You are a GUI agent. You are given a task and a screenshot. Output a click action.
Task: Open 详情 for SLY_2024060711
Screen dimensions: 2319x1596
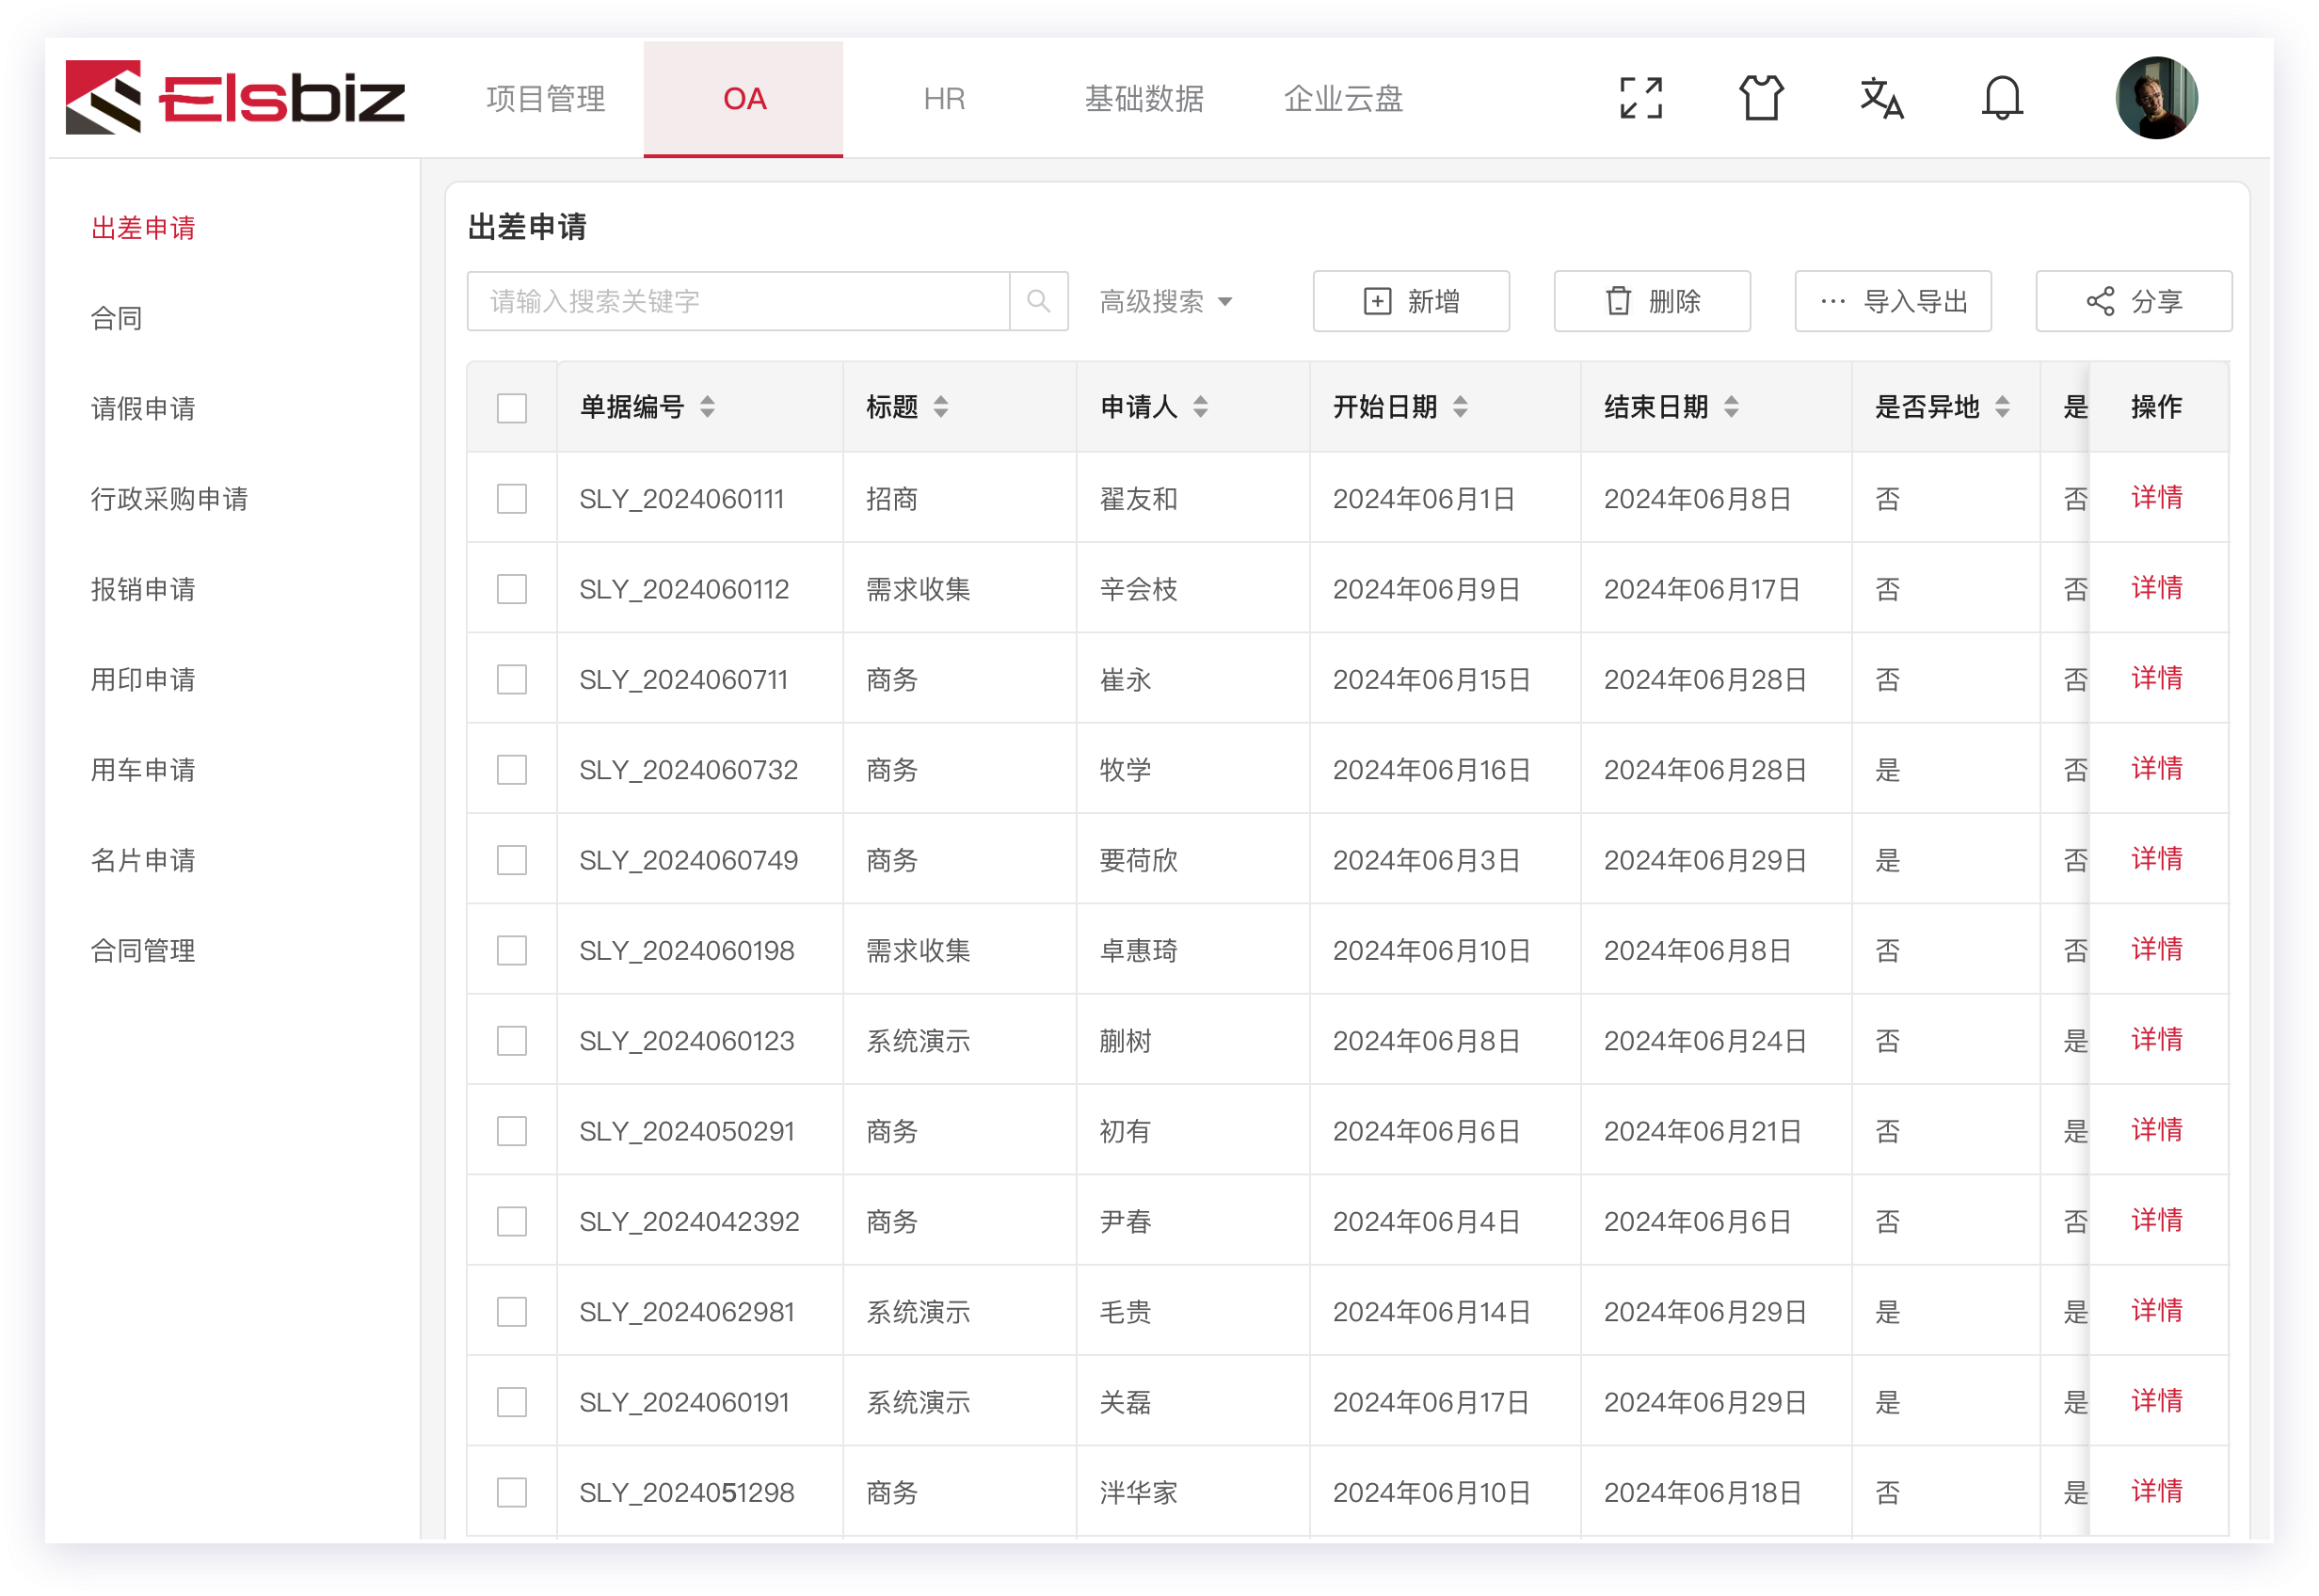2156,678
